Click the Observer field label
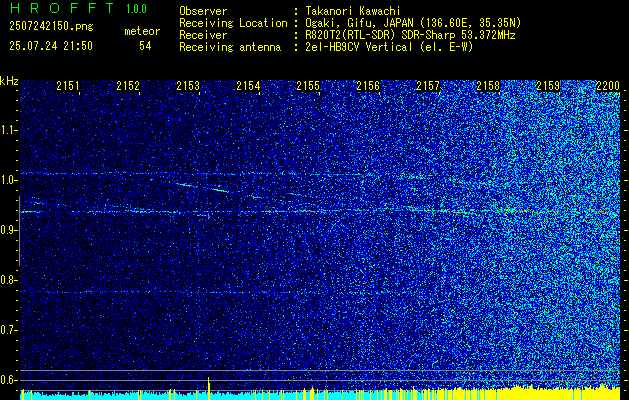The width and height of the screenshot is (629, 400). point(203,11)
